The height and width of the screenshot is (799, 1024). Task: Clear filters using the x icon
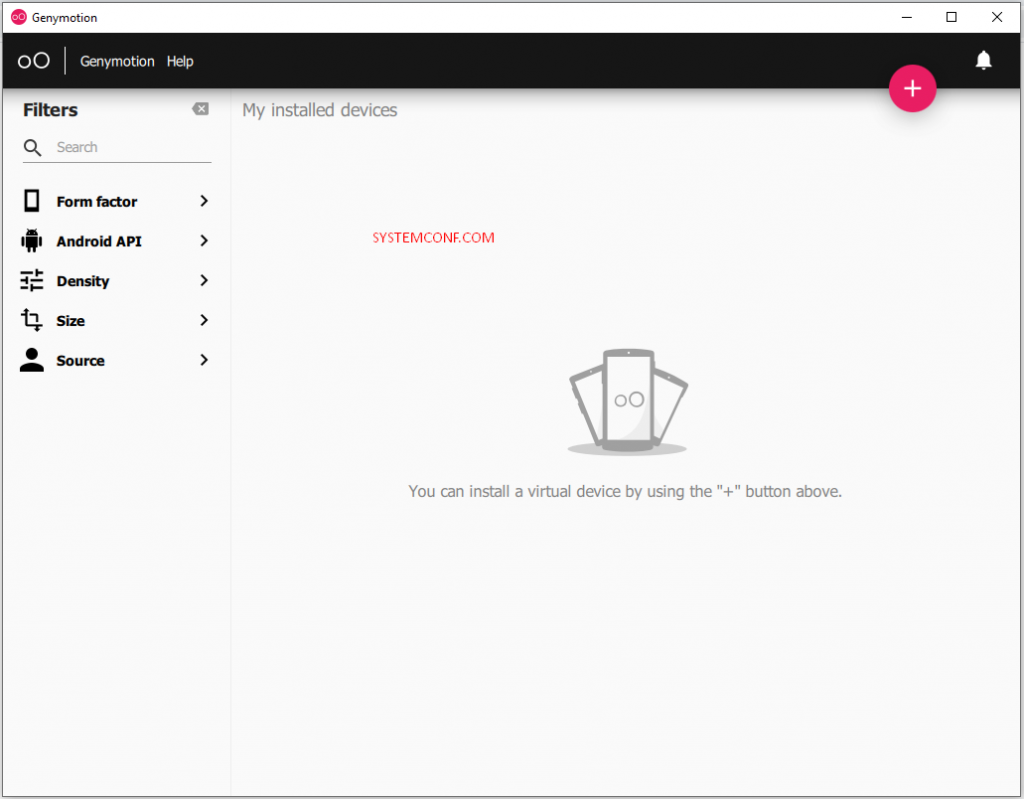(x=201, y=108)
